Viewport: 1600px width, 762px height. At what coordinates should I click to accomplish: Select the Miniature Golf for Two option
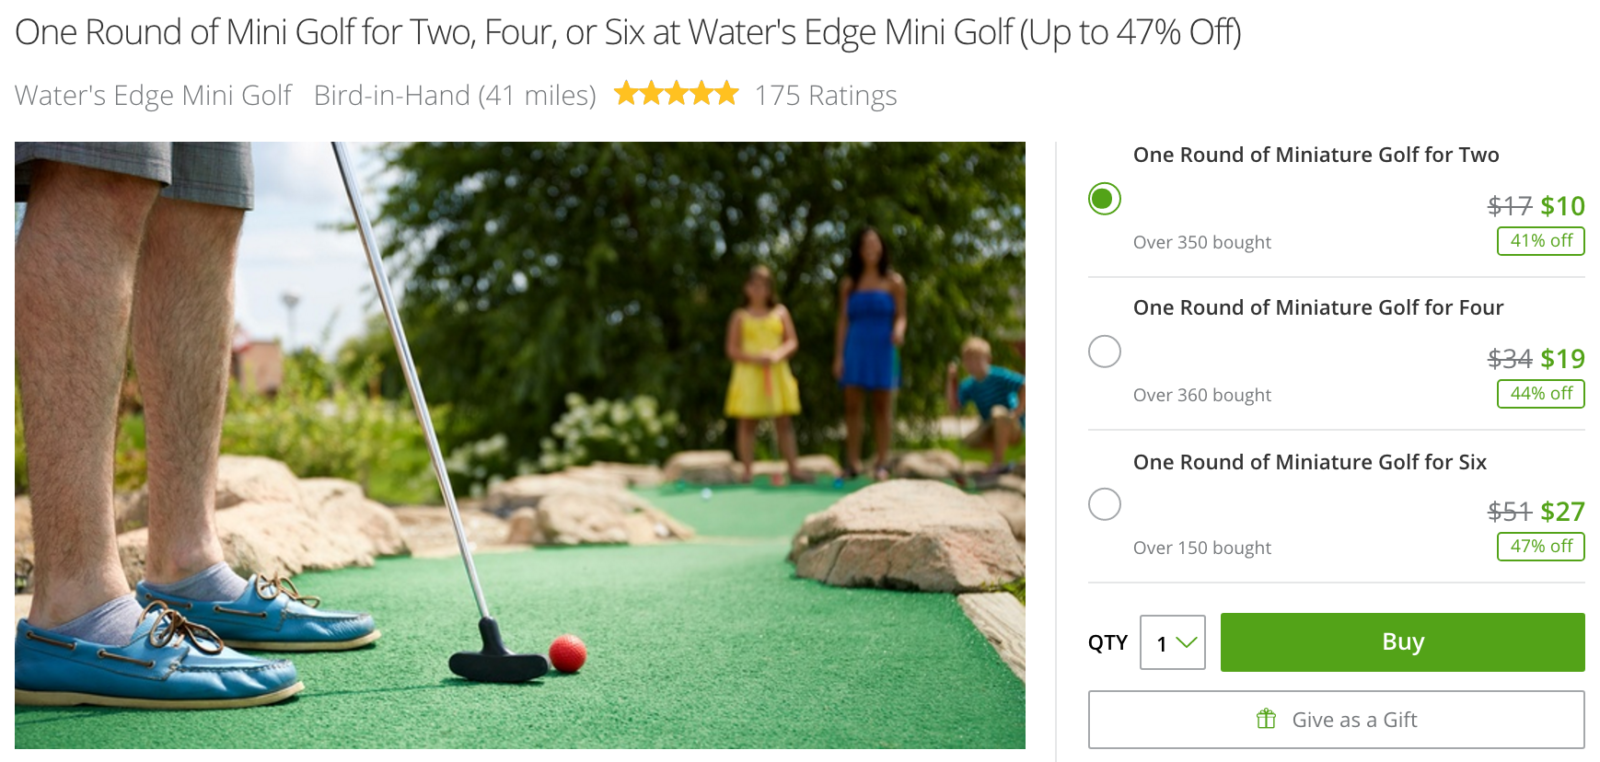point(1104,199)
